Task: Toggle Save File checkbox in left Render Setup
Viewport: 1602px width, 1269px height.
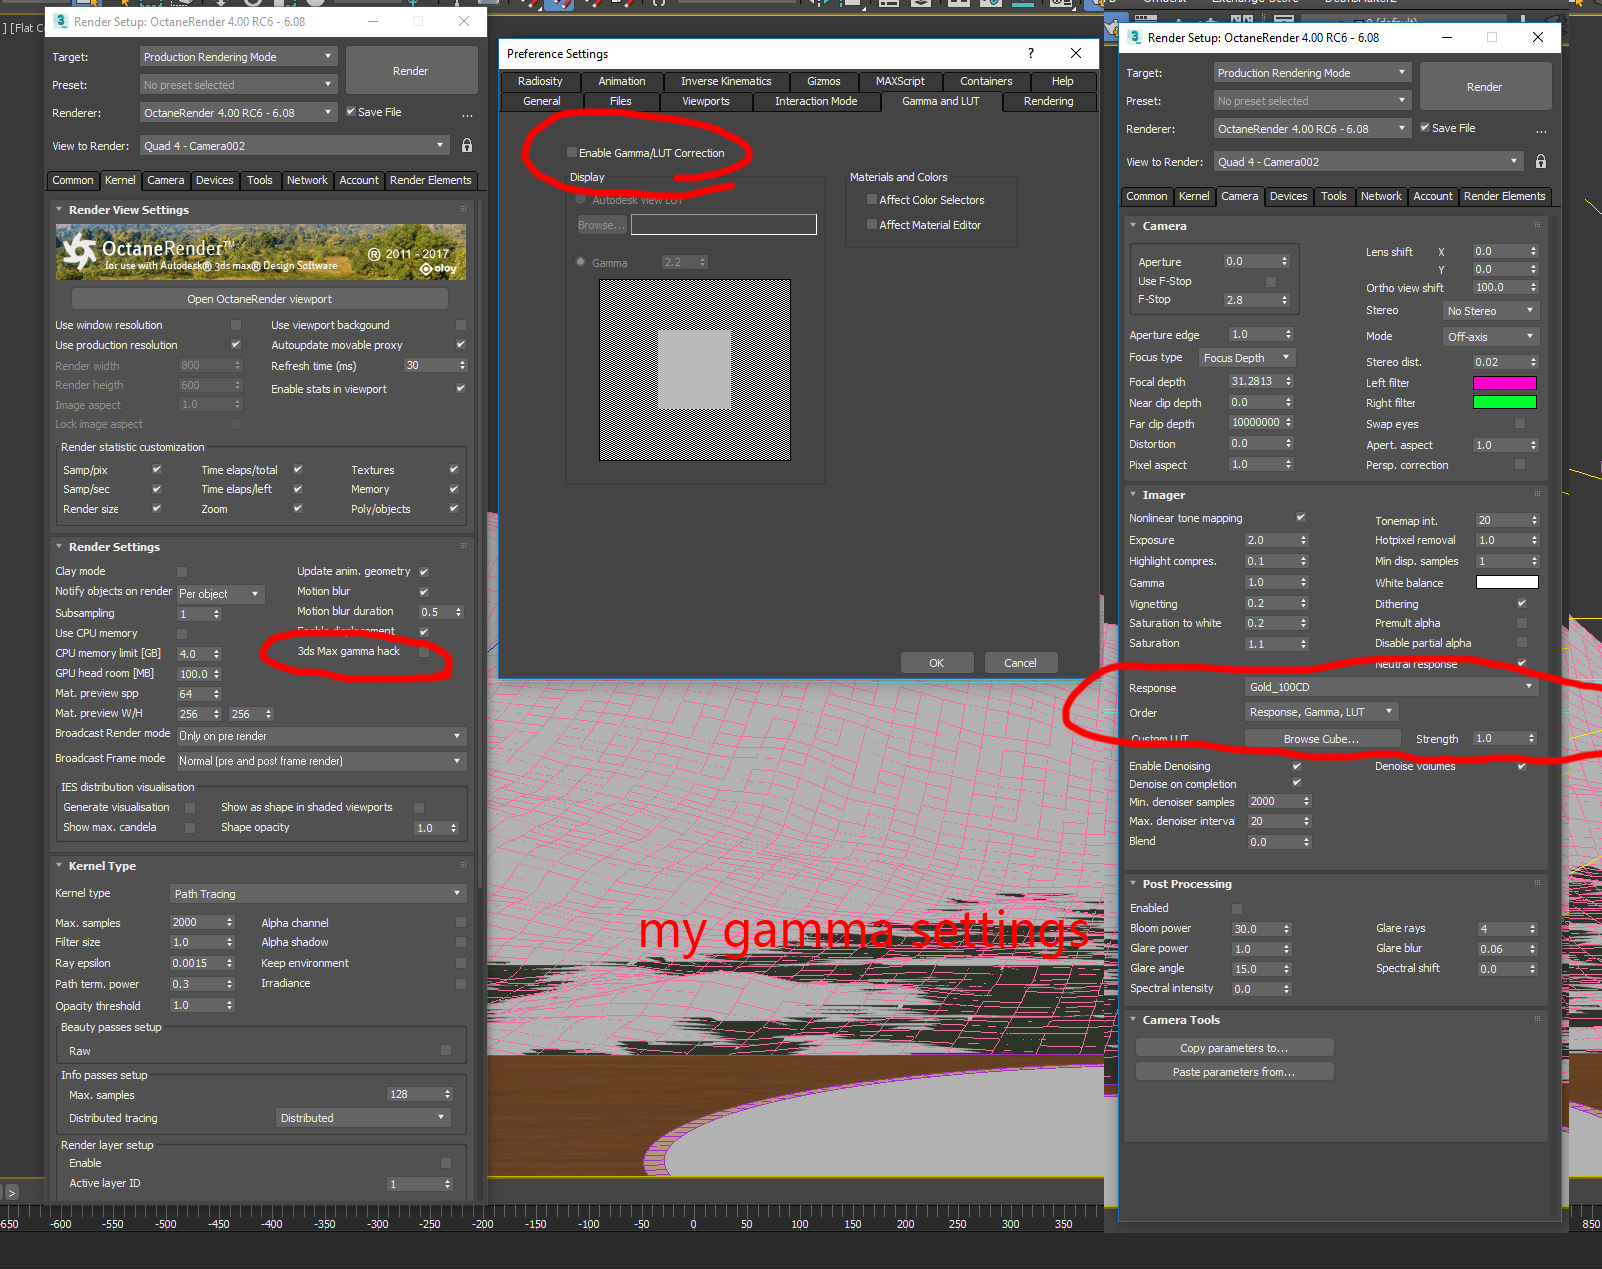Action: [351, 111]
